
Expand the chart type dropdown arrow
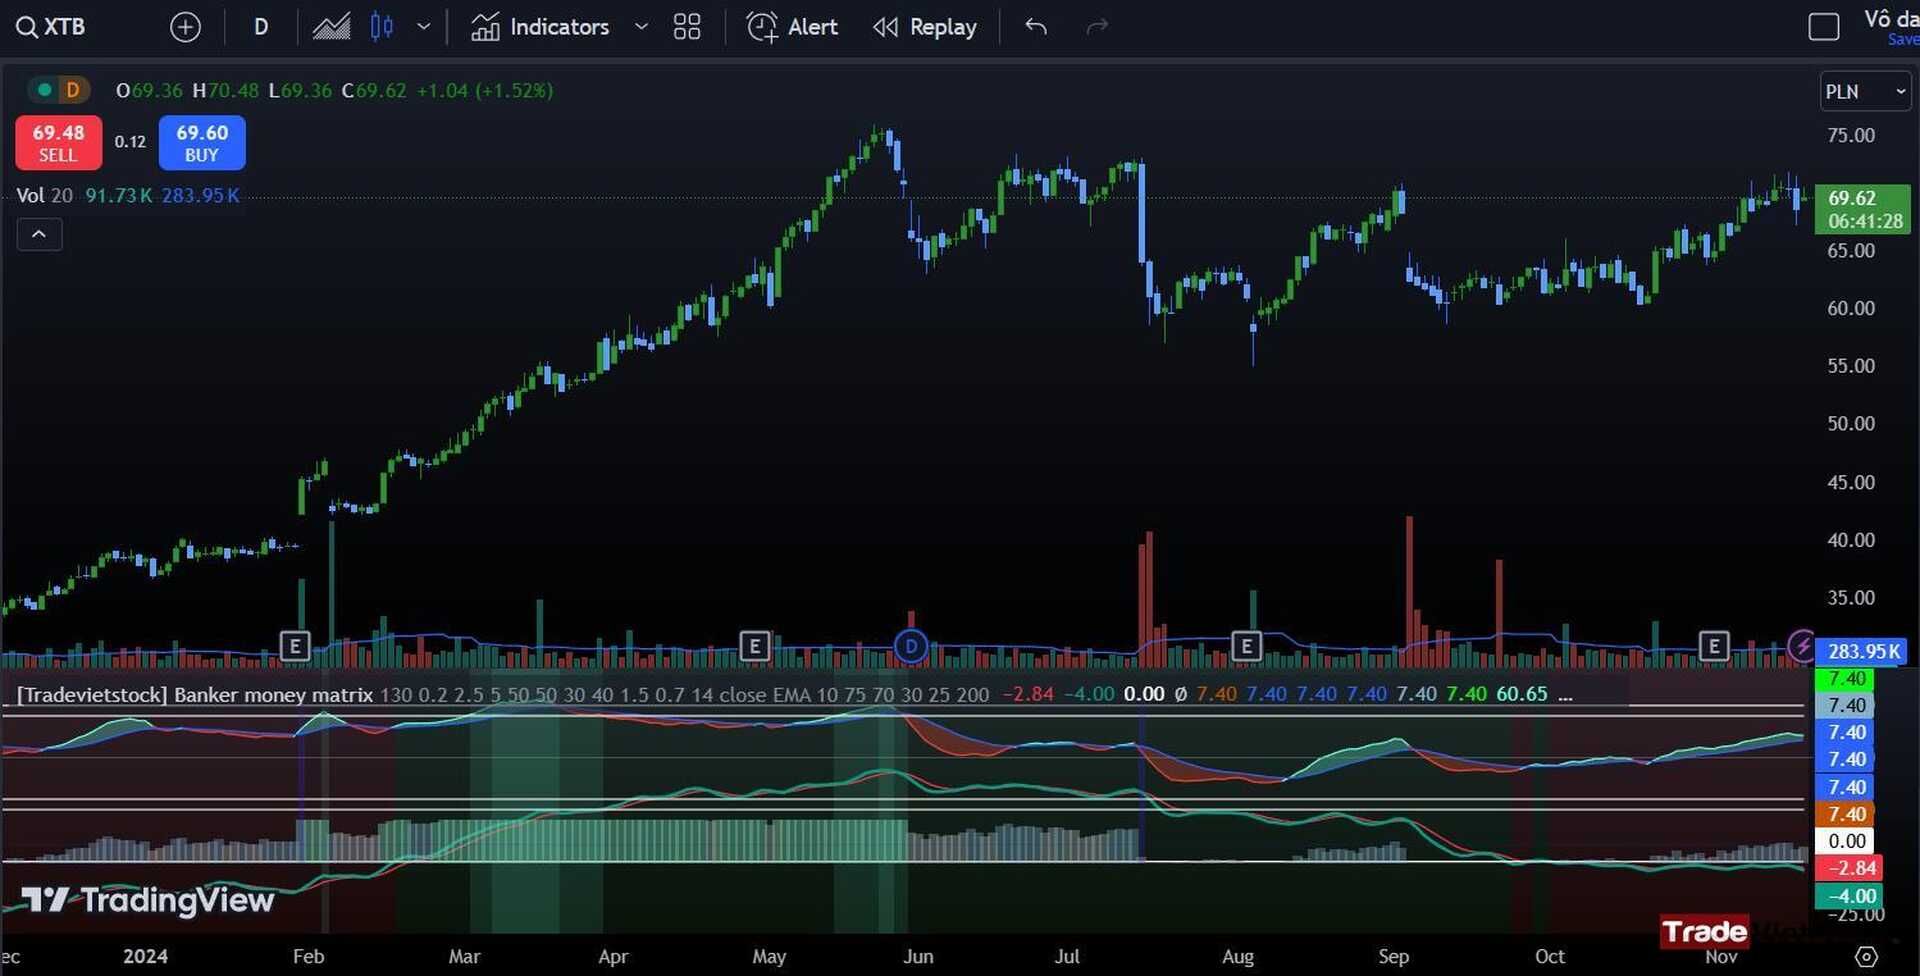(424, 27)
